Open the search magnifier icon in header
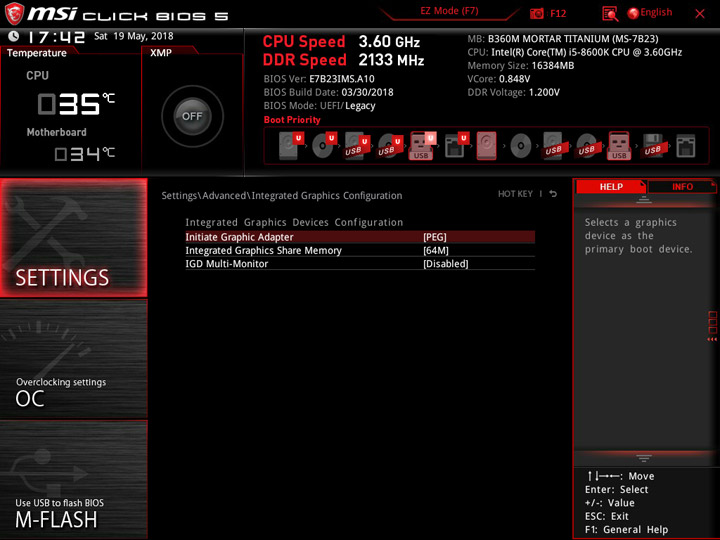This screenshot has height=540, width=720. (x=610, y=14)
